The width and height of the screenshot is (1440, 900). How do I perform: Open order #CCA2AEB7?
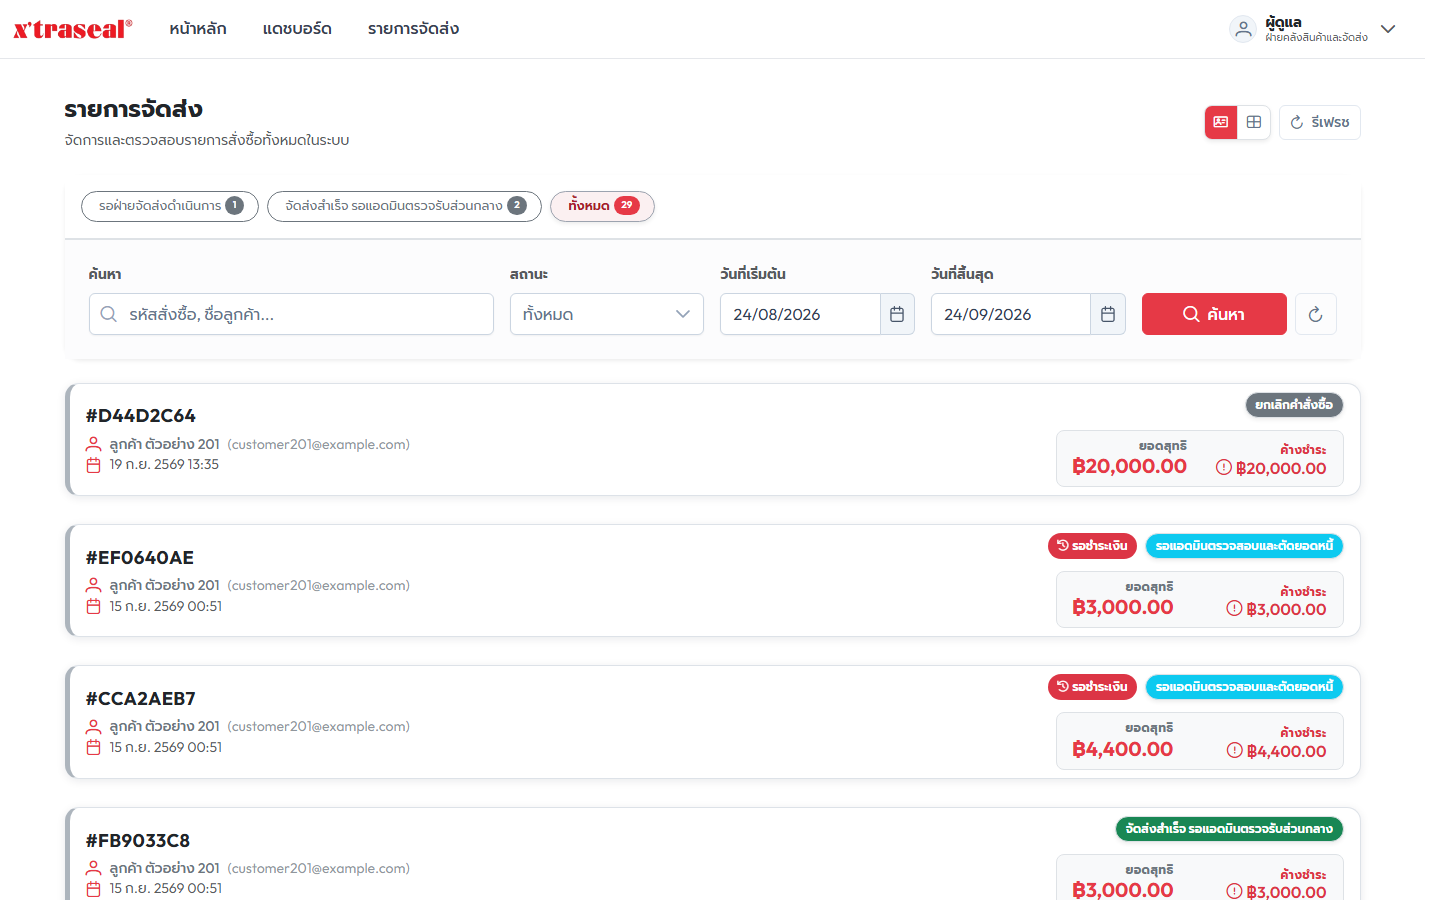(x=141, y=698)
